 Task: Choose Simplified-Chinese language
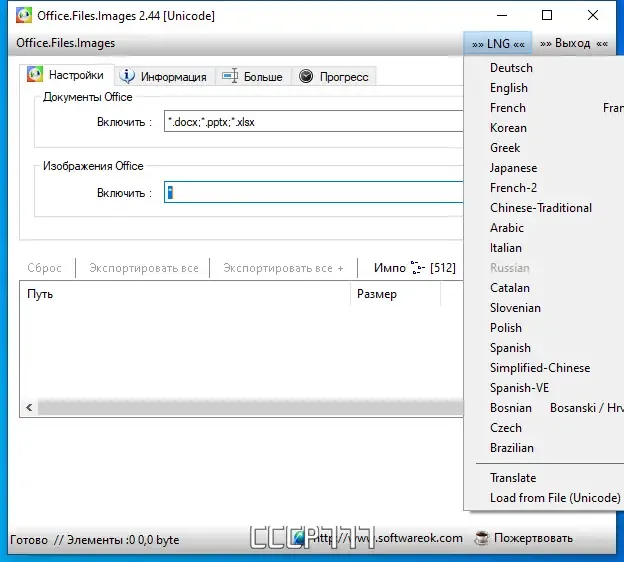click(540, 368)
